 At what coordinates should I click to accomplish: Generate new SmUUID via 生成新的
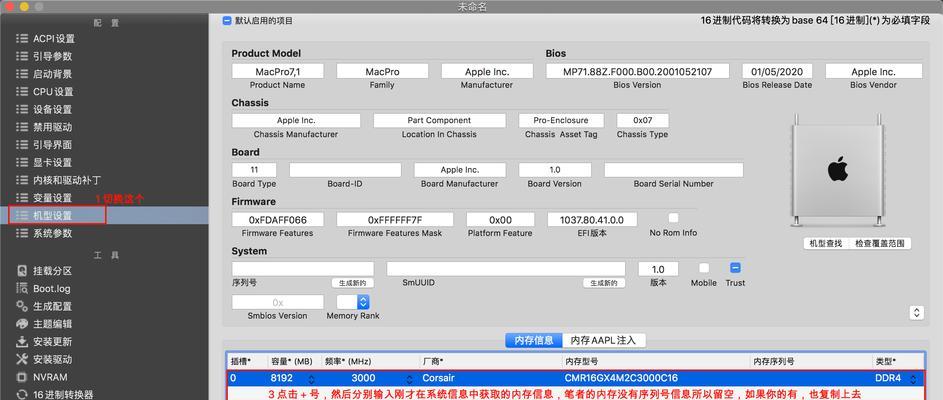[604, 283]
